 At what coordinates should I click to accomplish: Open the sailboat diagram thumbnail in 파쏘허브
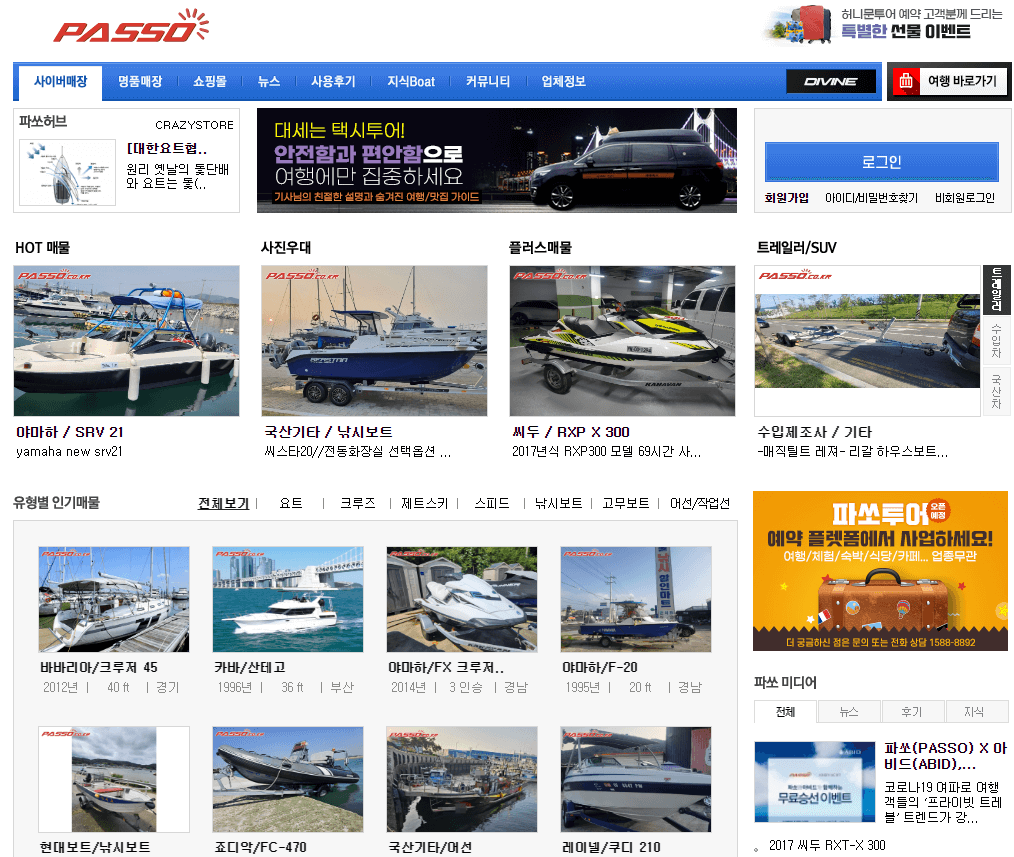point(67,173)
